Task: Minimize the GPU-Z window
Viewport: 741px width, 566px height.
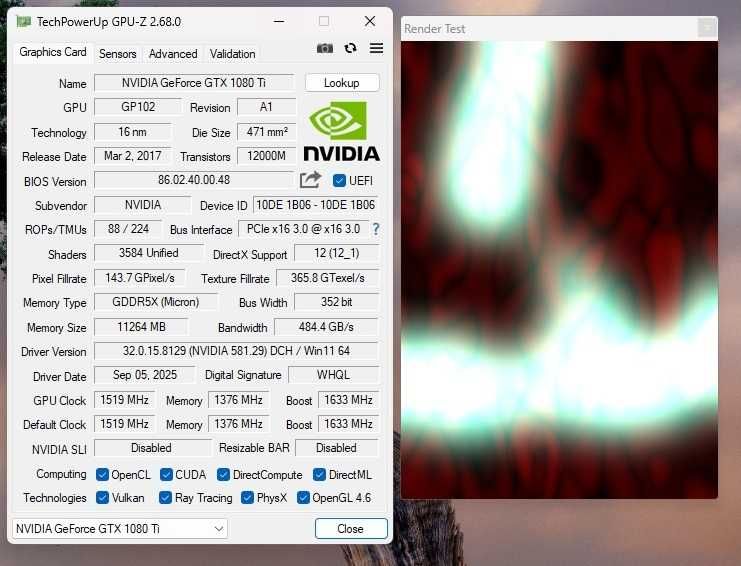Action: [x=279, y=22]
